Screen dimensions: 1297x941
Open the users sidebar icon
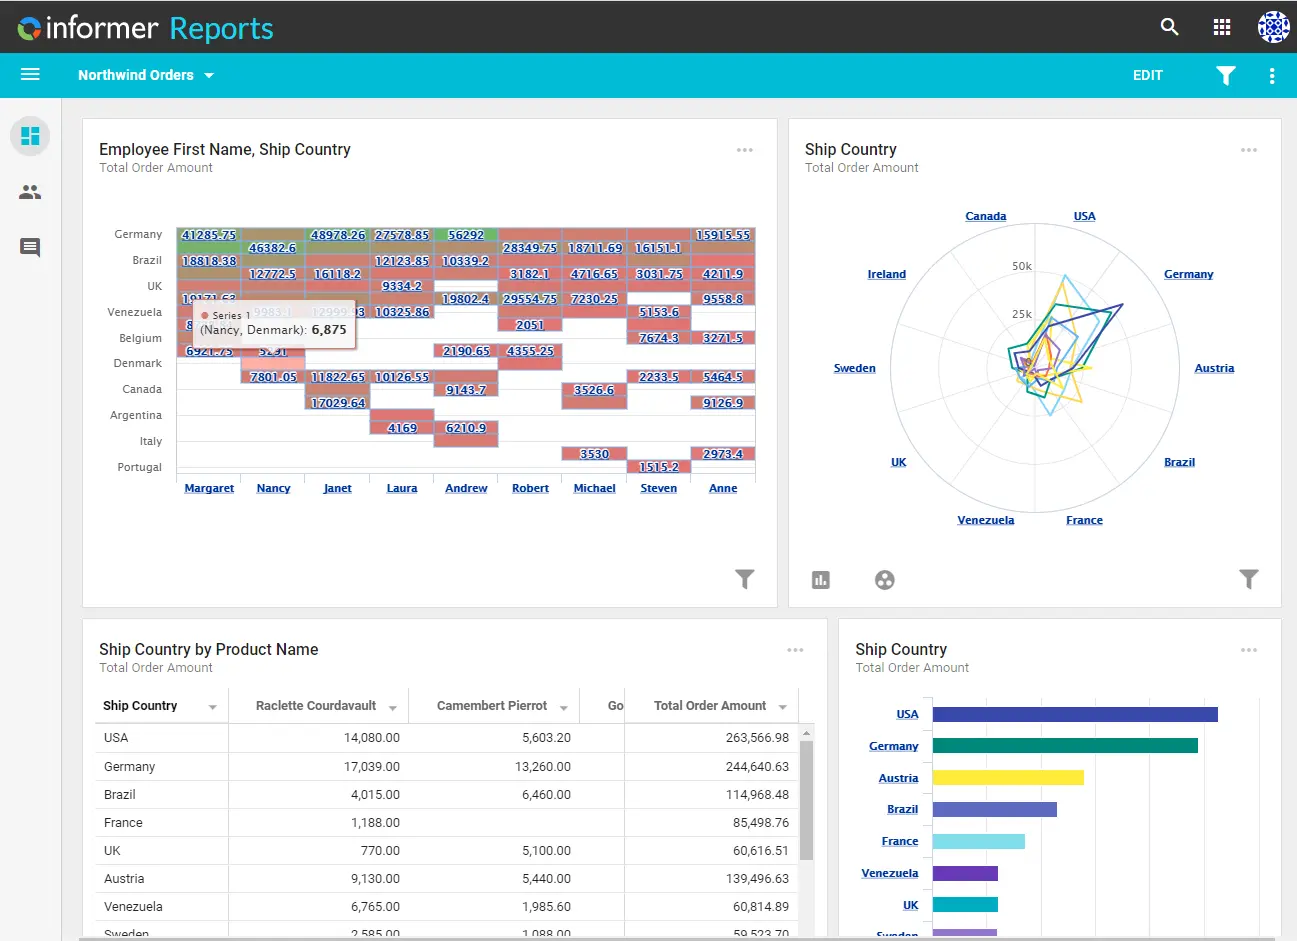tap(30, 192)
